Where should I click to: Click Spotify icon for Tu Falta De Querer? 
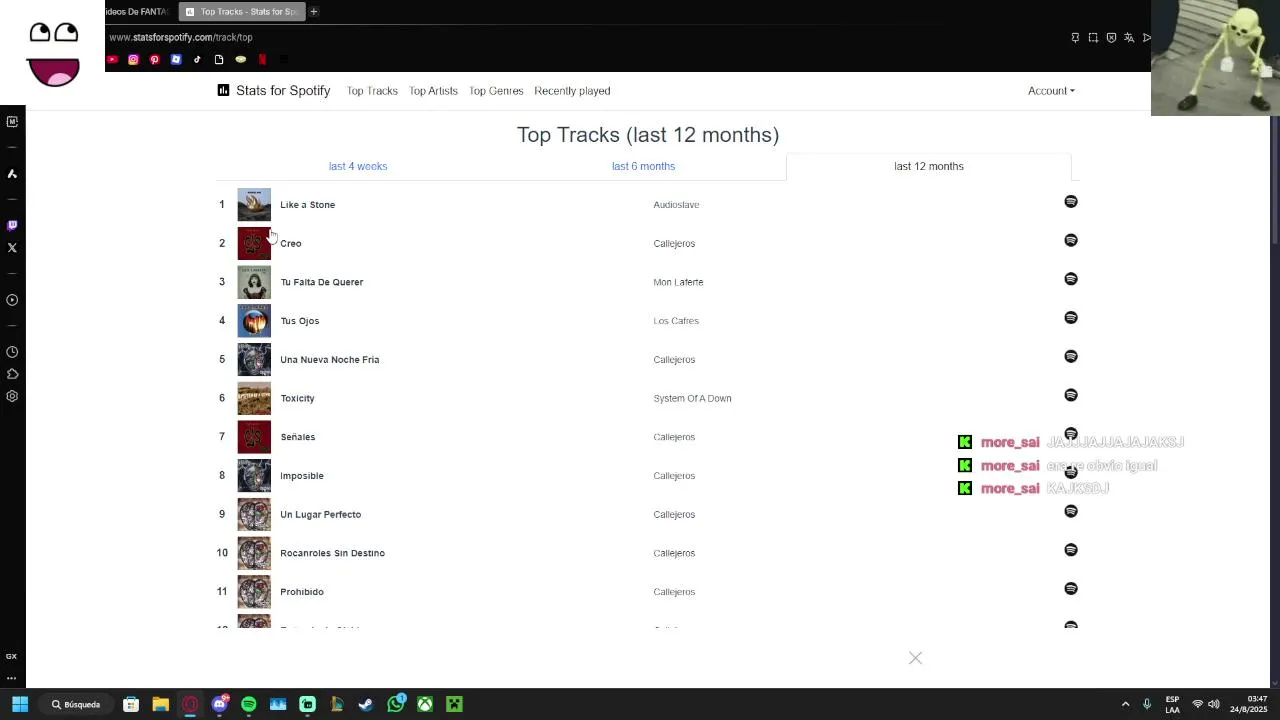point(1071,279)
